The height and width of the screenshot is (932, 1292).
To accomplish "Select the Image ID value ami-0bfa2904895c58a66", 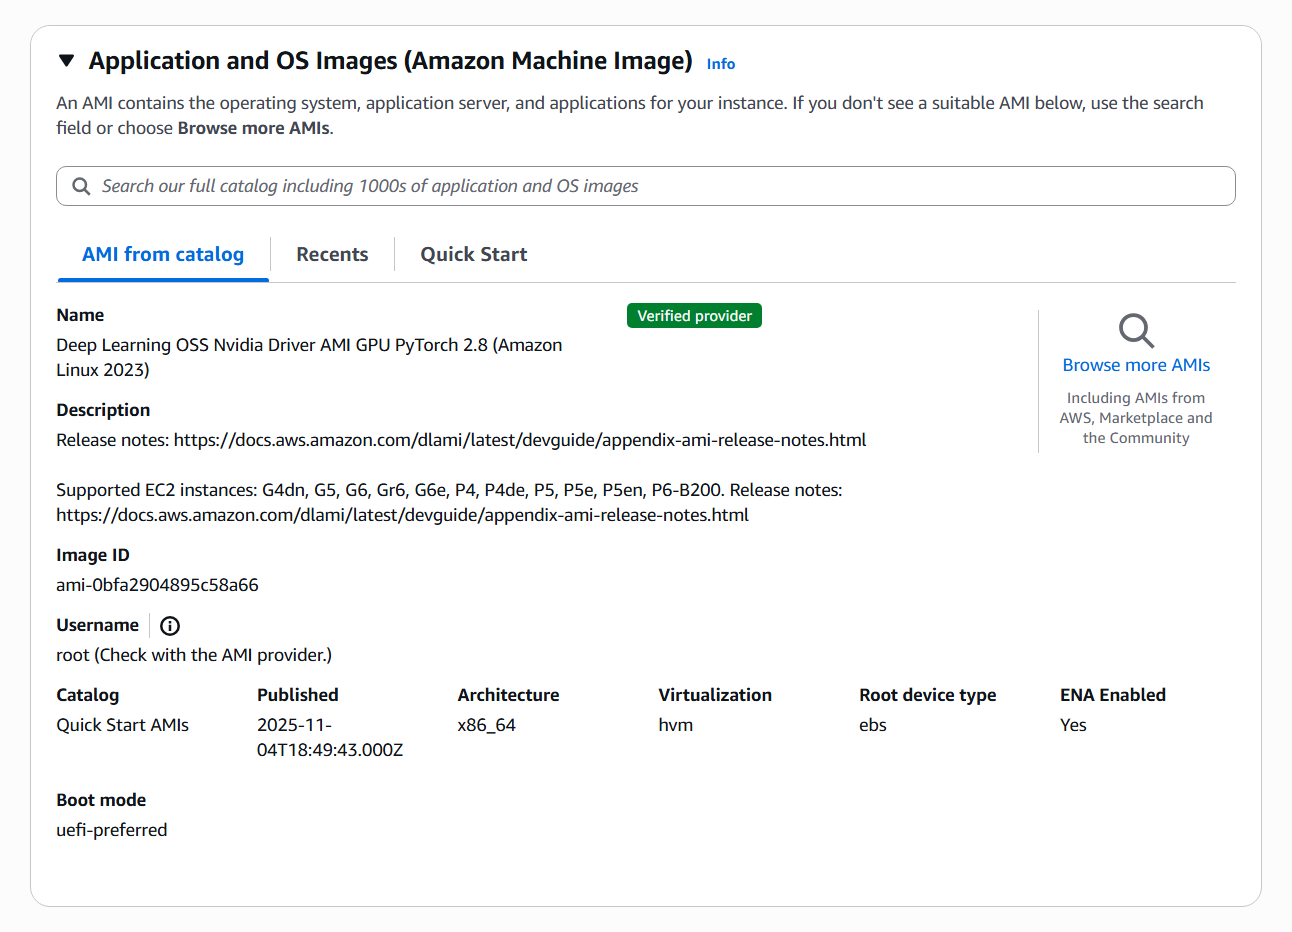I will coord(157,585).
